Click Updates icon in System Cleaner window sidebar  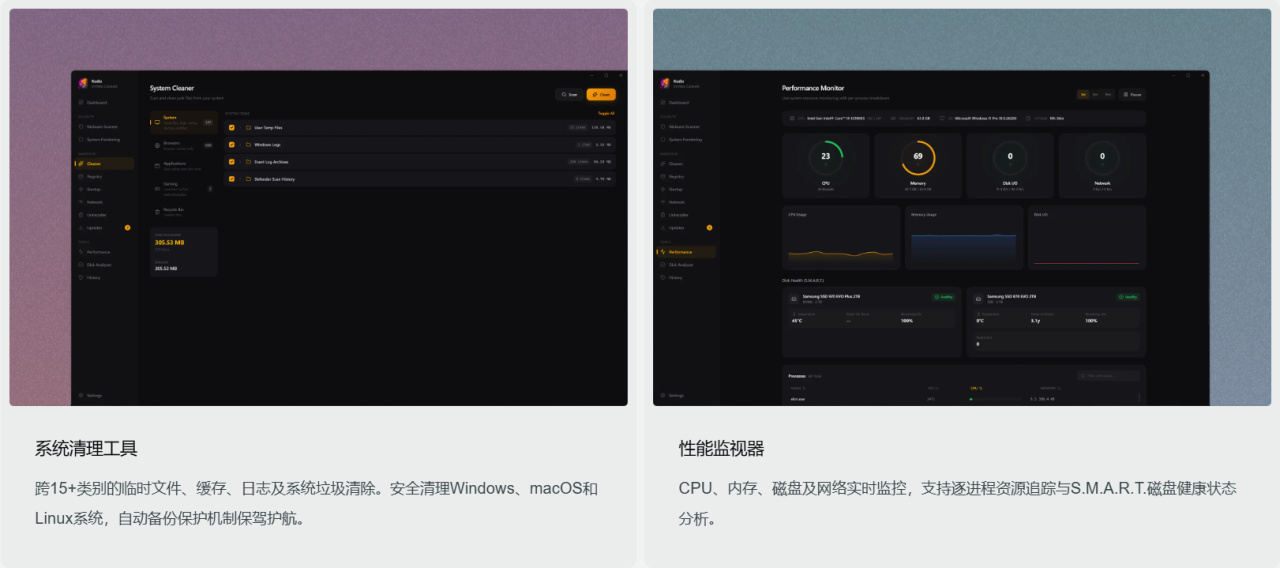pos(81,227)
